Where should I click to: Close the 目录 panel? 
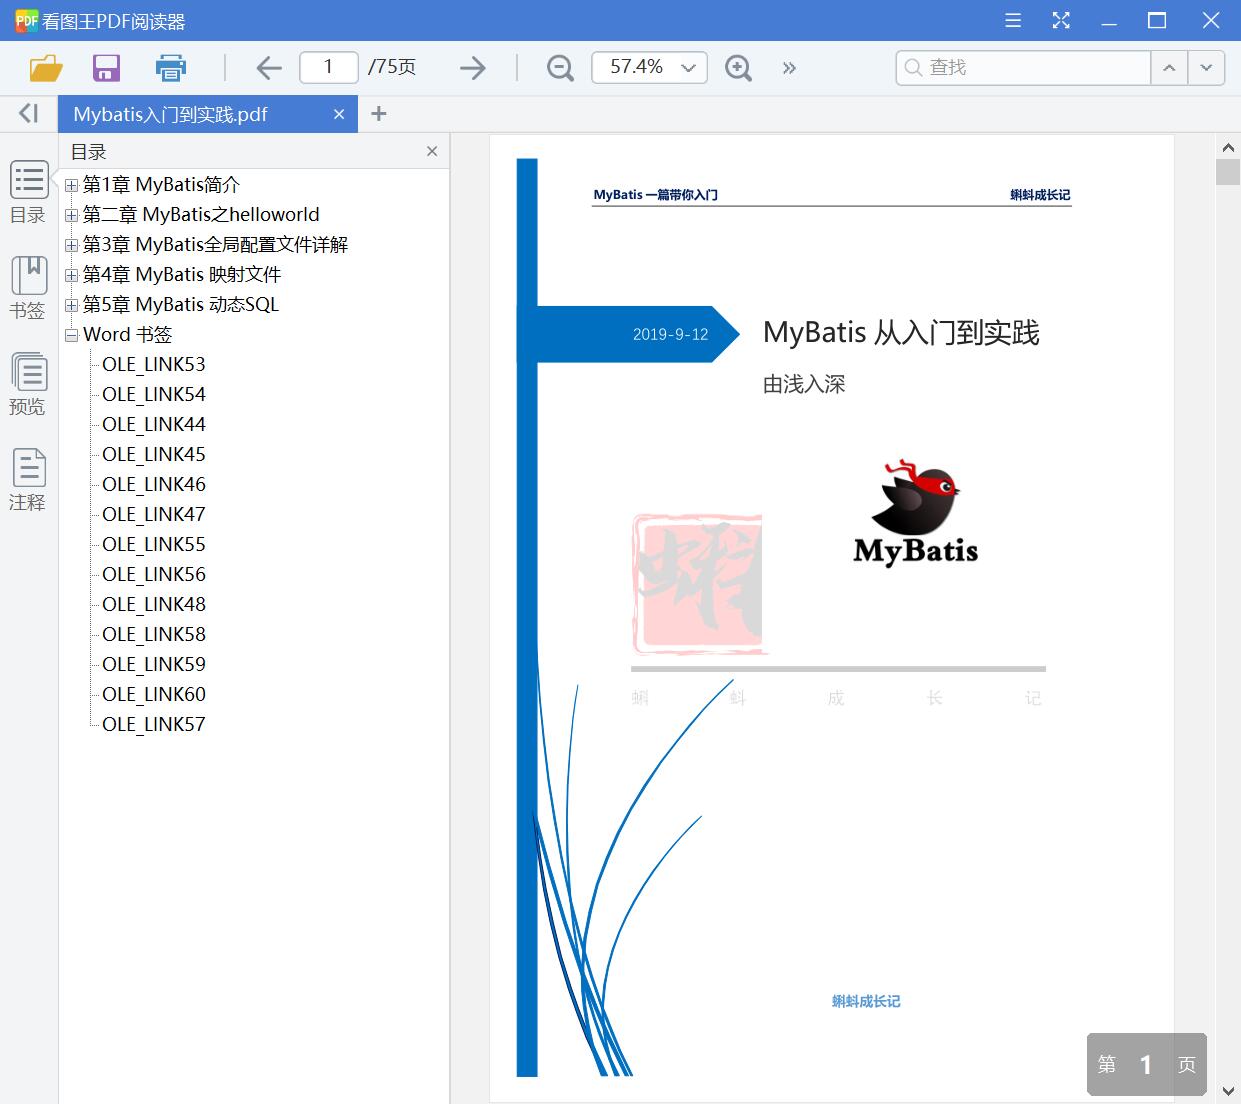coord(432,151)
